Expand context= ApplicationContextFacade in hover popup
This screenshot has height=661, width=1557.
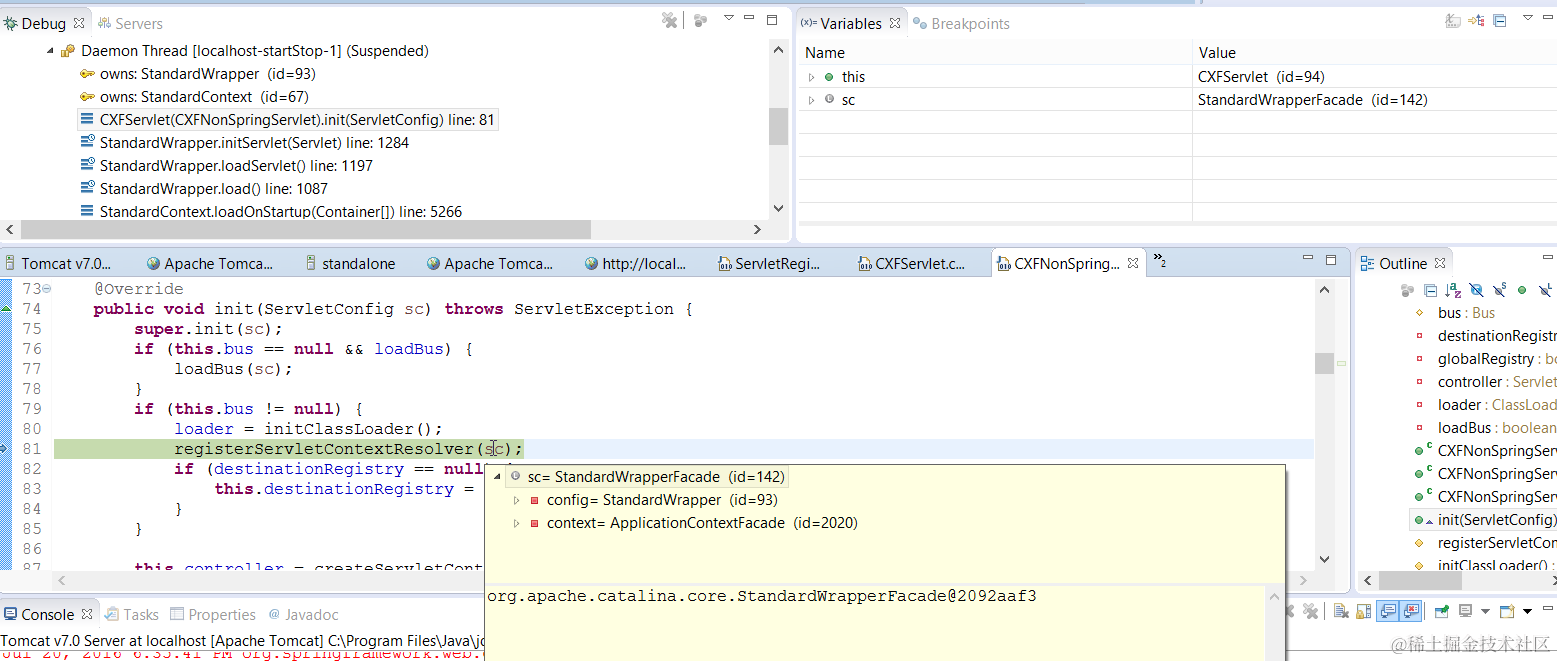pos(516,523)
